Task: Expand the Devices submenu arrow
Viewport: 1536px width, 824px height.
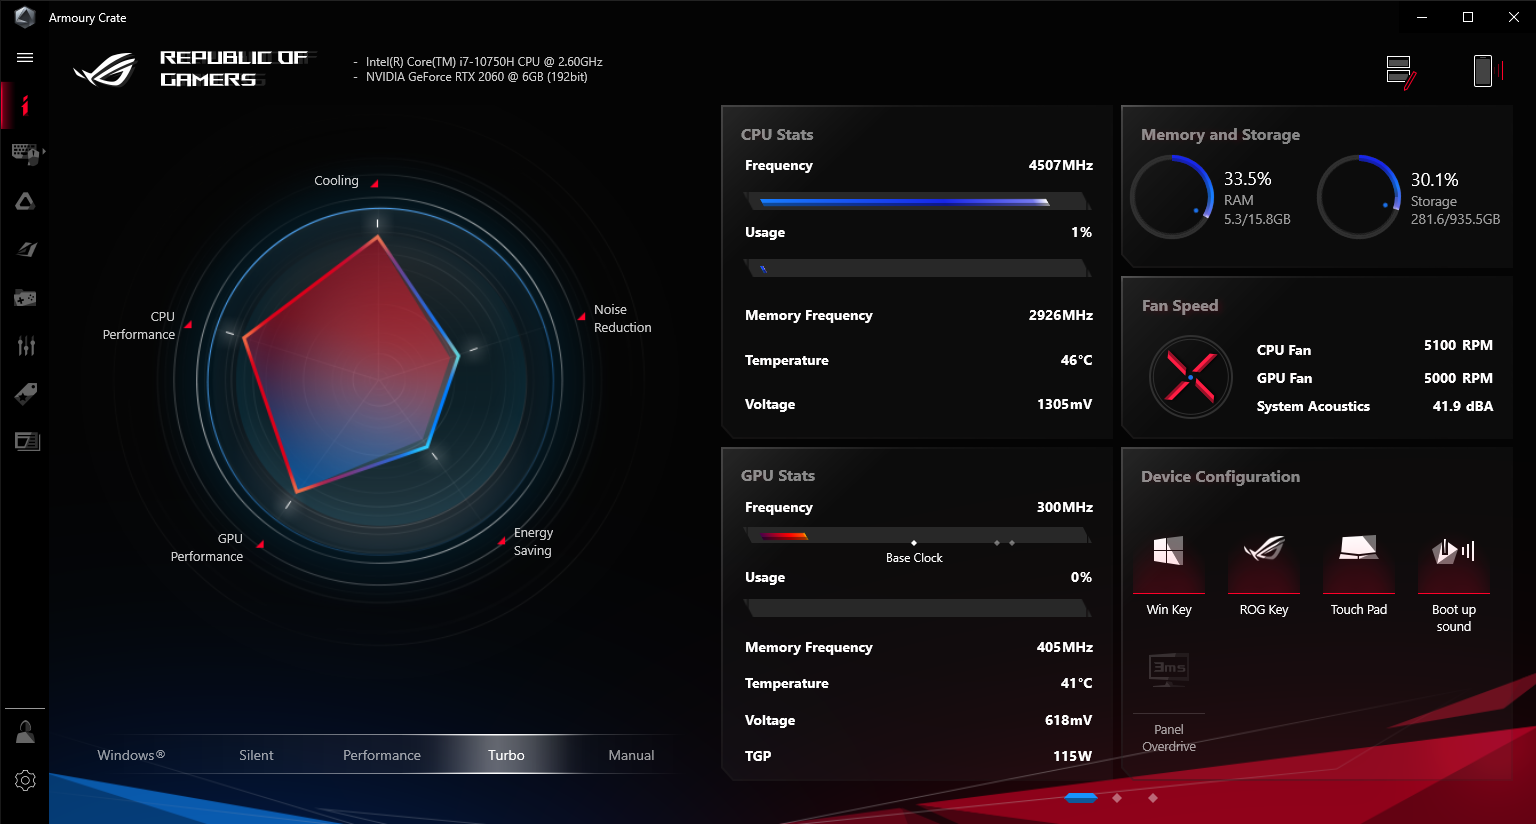Action: (x=44, y=152)
